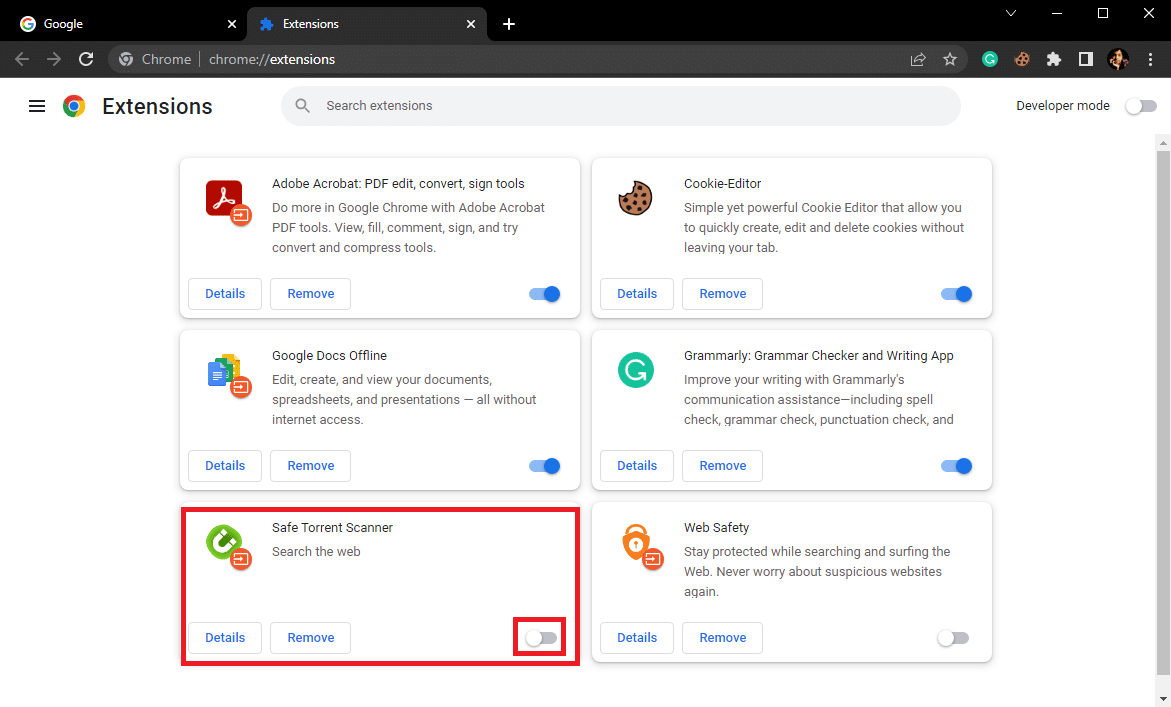Viewport: 1171px width, 707px height.
Task: Select the Extensions tab
Action: tap(367, 24)
